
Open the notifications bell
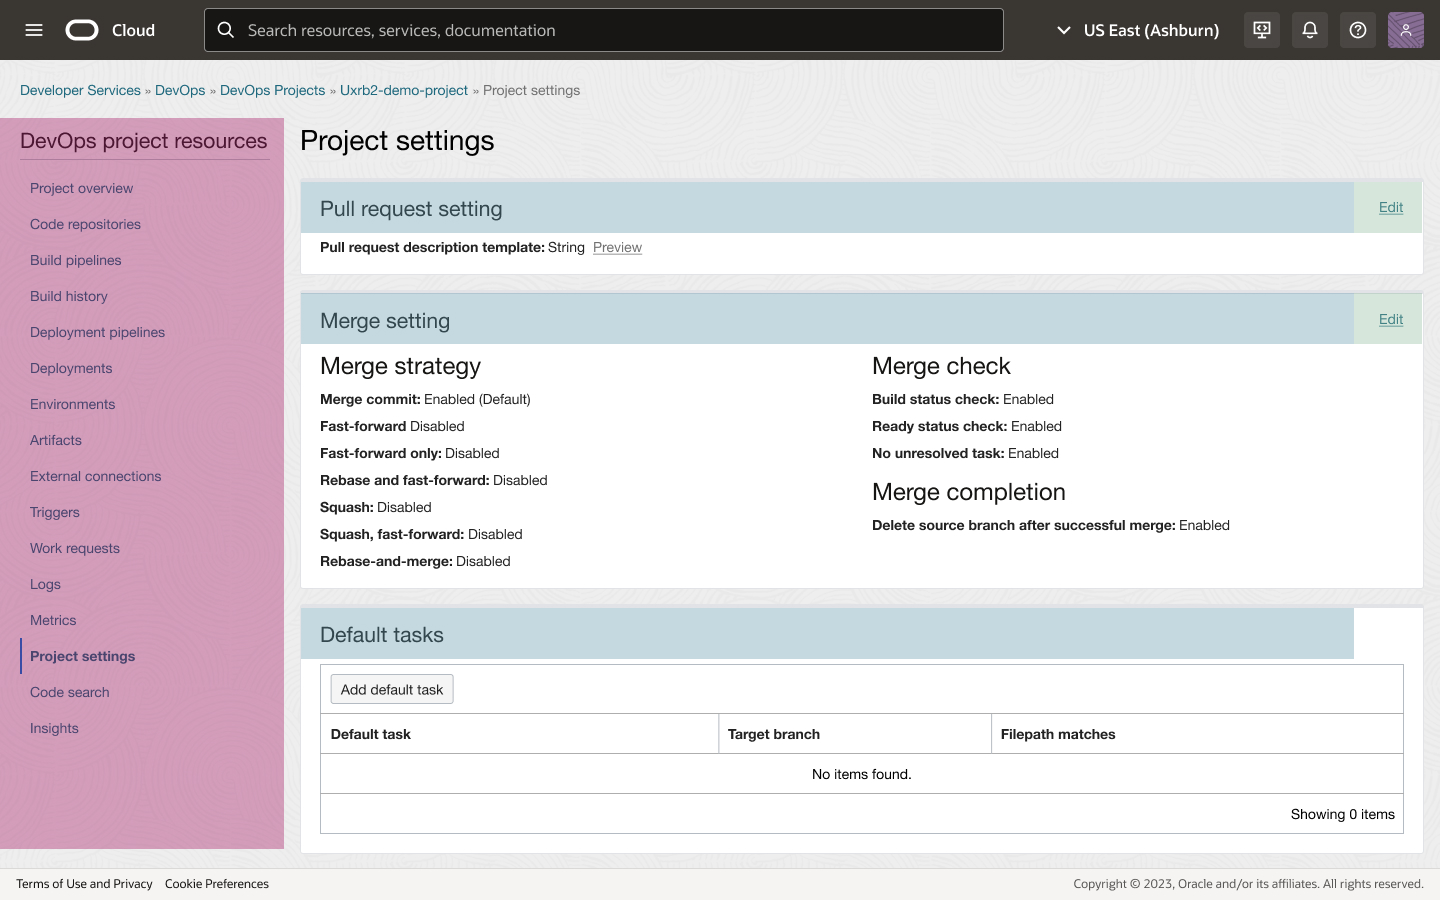(1310, 30)
